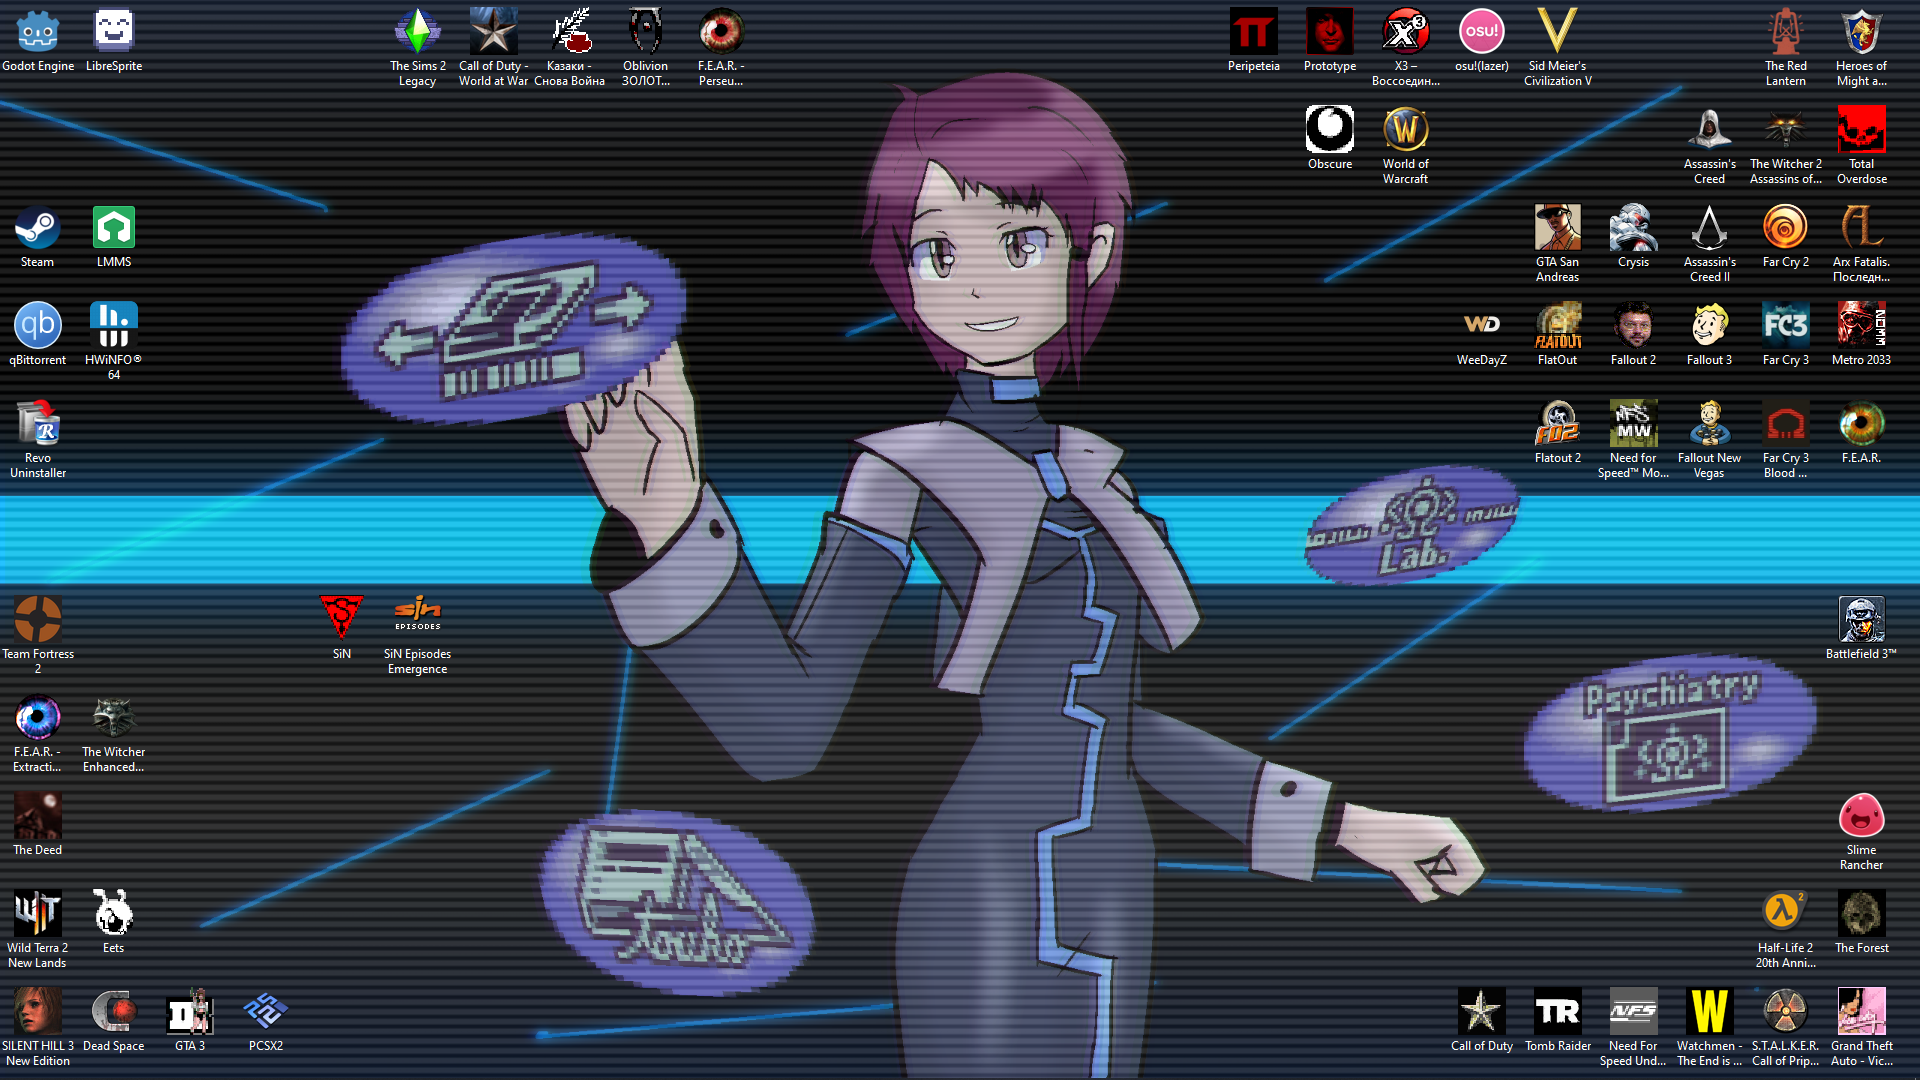Select the Cossacks Back to War icon
This screenshot has height=1080, width=1920.
click(x=570, y=47)
